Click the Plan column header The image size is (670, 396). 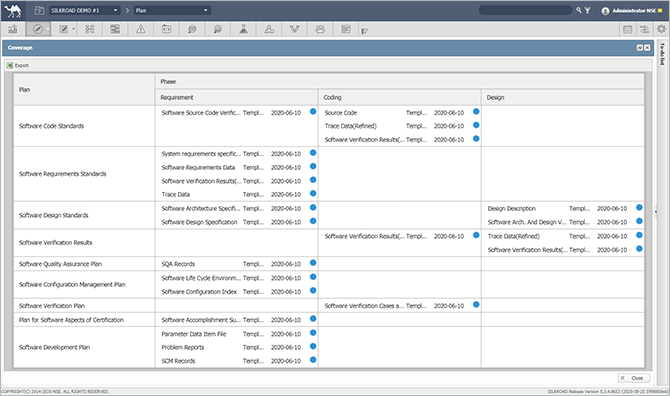click(84, 90)
